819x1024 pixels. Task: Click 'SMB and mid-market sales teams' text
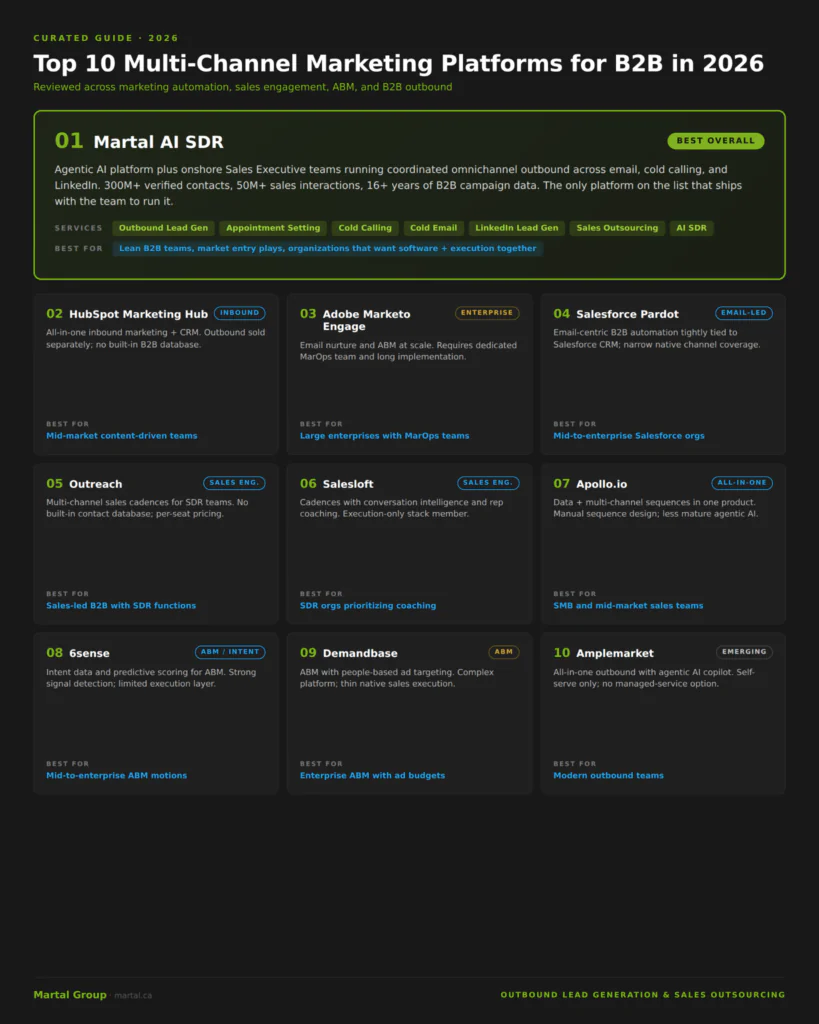tap(628, 605)
